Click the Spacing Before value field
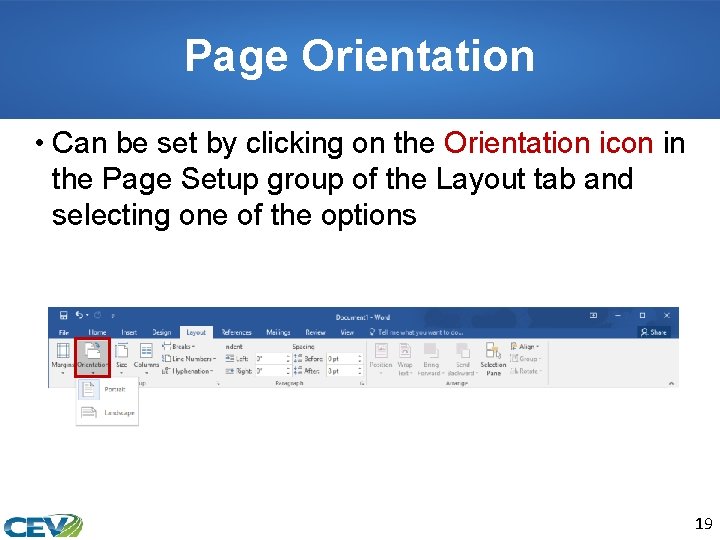The height and width of the screenshot is (540, 720). click(342, 359)
